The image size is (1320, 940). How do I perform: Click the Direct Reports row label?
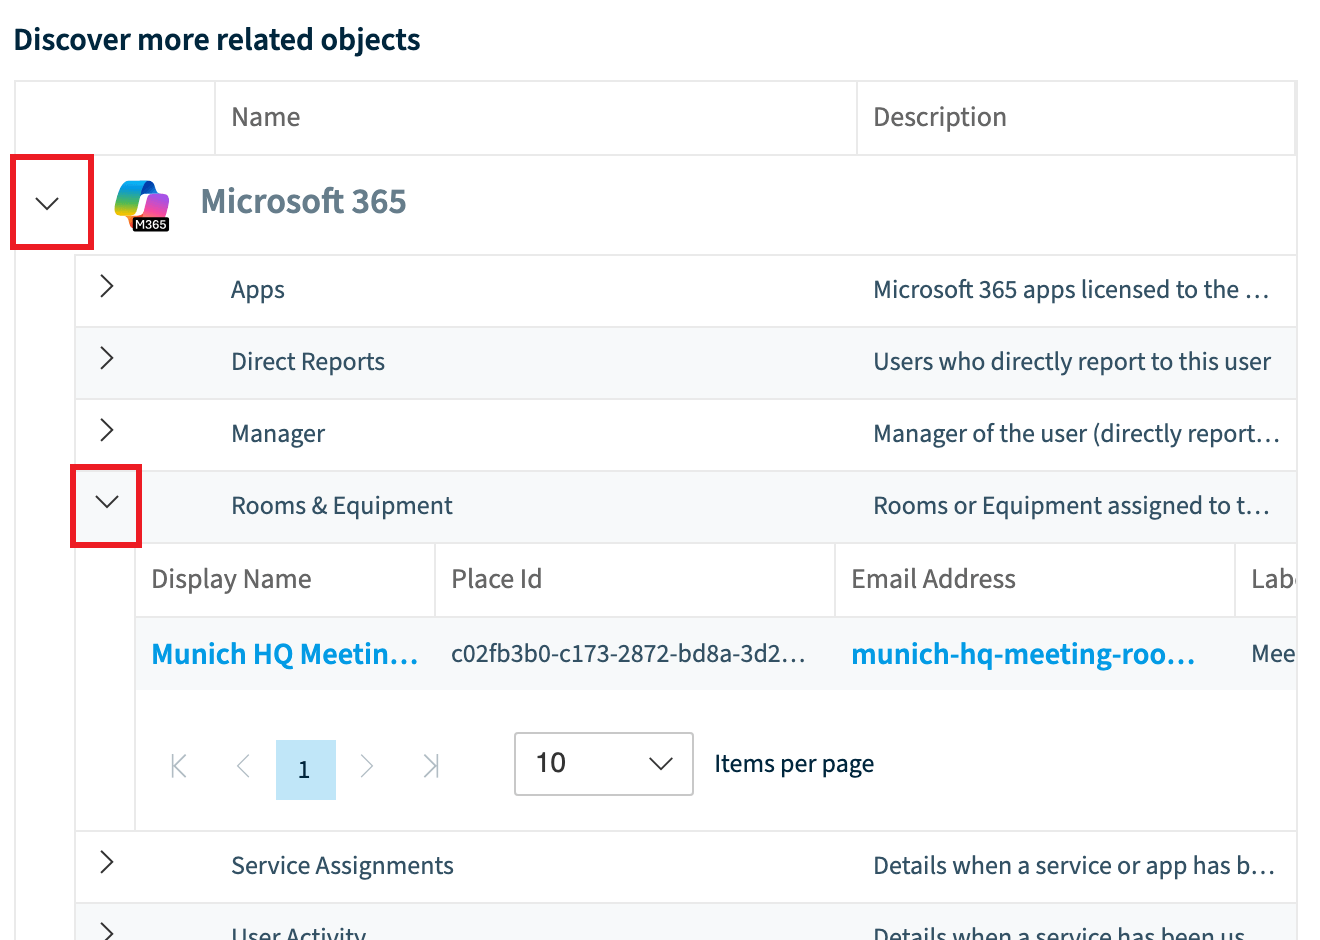click(308, 362)
